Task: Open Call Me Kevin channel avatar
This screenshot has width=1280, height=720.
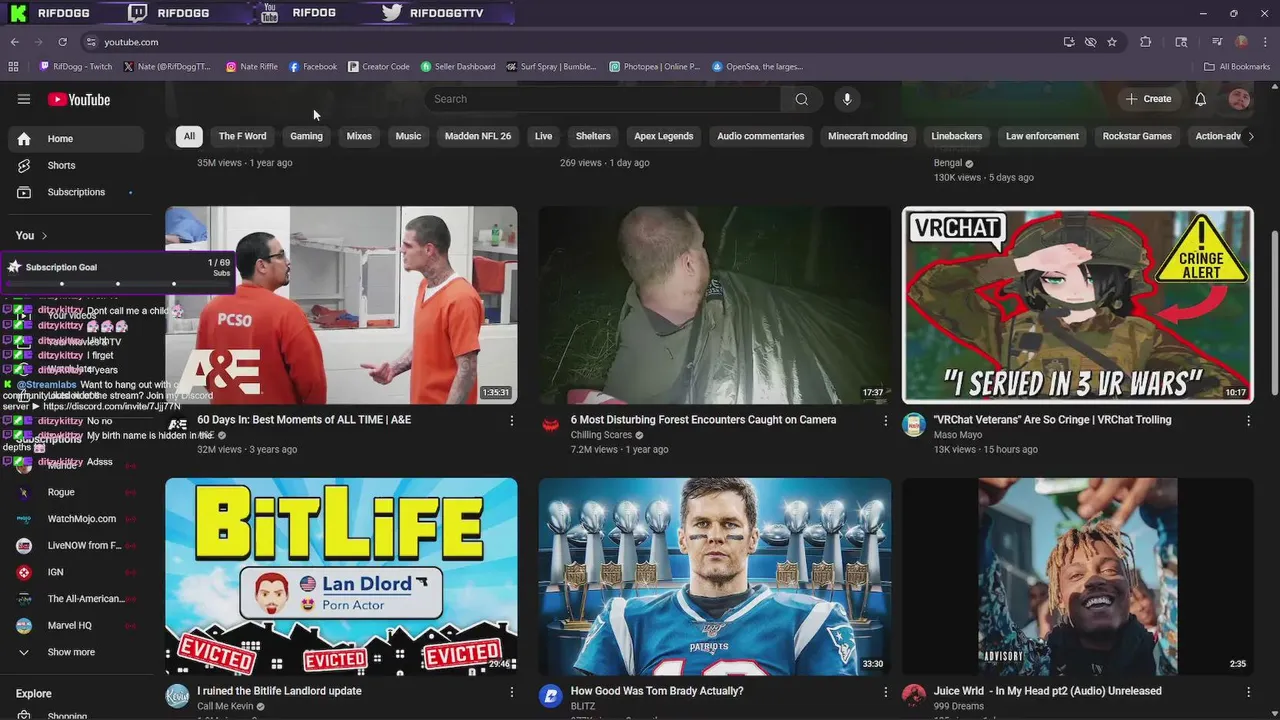Action: click(x=177, y=696)
